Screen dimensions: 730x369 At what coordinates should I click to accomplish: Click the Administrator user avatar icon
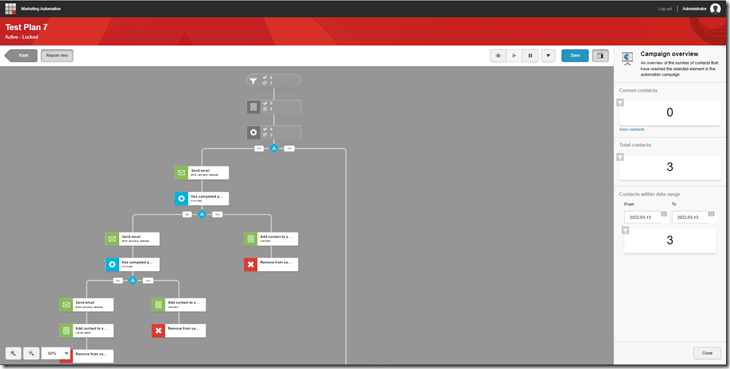715,8
